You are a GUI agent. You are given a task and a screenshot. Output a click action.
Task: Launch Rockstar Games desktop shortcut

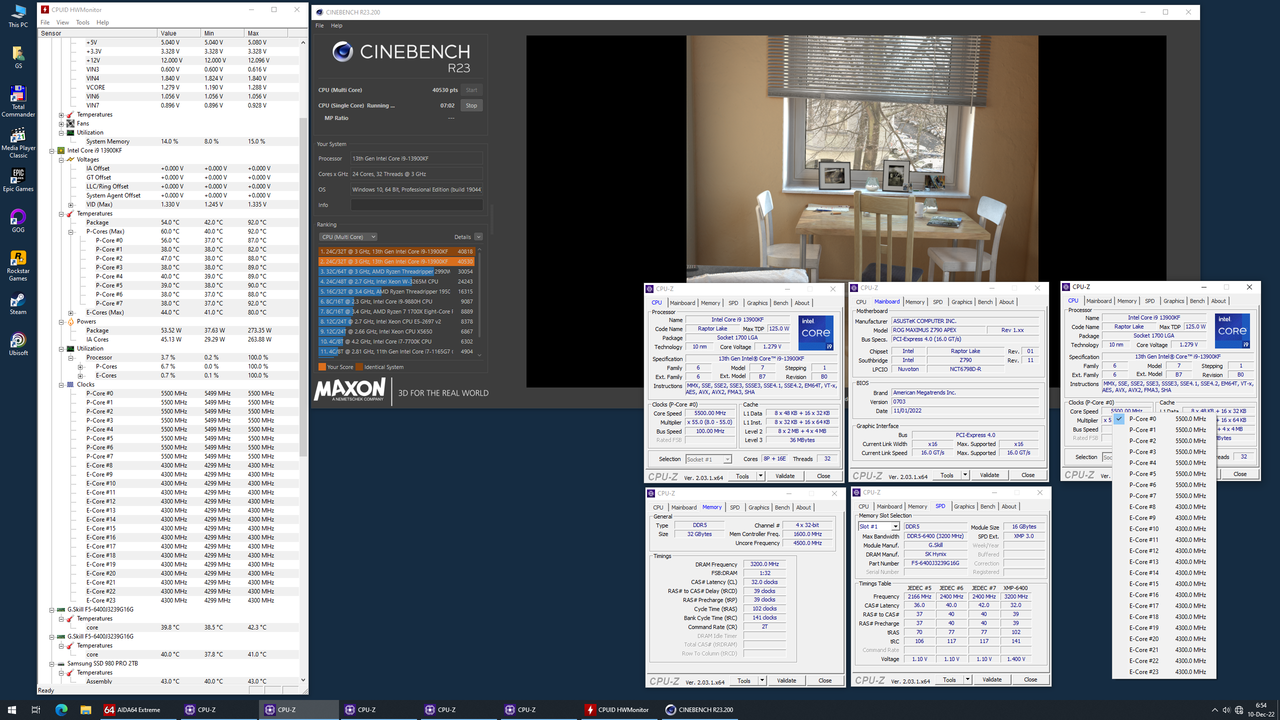[x=18, y=266]
